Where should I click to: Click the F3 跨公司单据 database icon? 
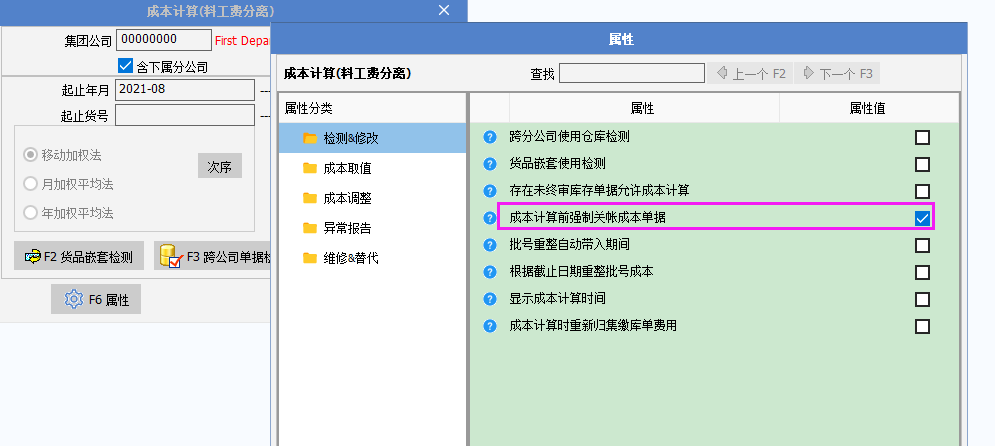[171, 256]
